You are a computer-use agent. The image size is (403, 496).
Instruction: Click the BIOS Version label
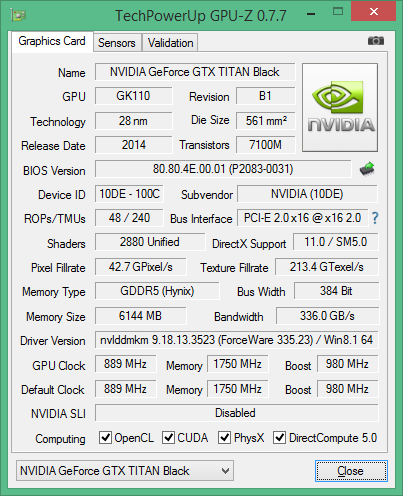54,171
